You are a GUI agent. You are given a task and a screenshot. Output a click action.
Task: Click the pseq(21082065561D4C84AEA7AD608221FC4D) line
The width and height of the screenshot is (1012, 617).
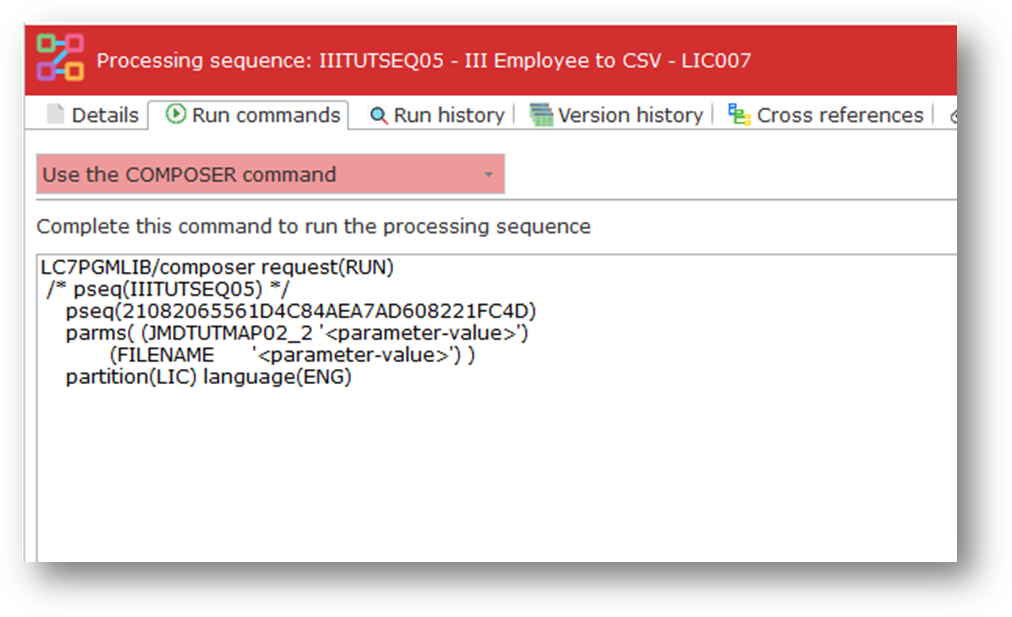[301, 311]
